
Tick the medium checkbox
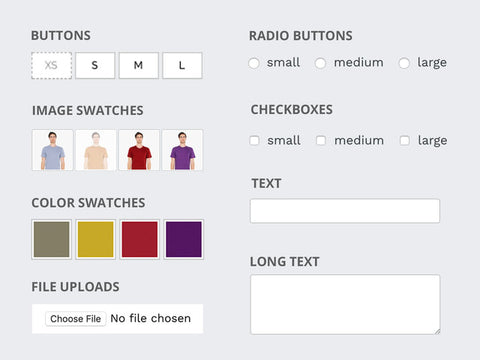coord(321,140)
